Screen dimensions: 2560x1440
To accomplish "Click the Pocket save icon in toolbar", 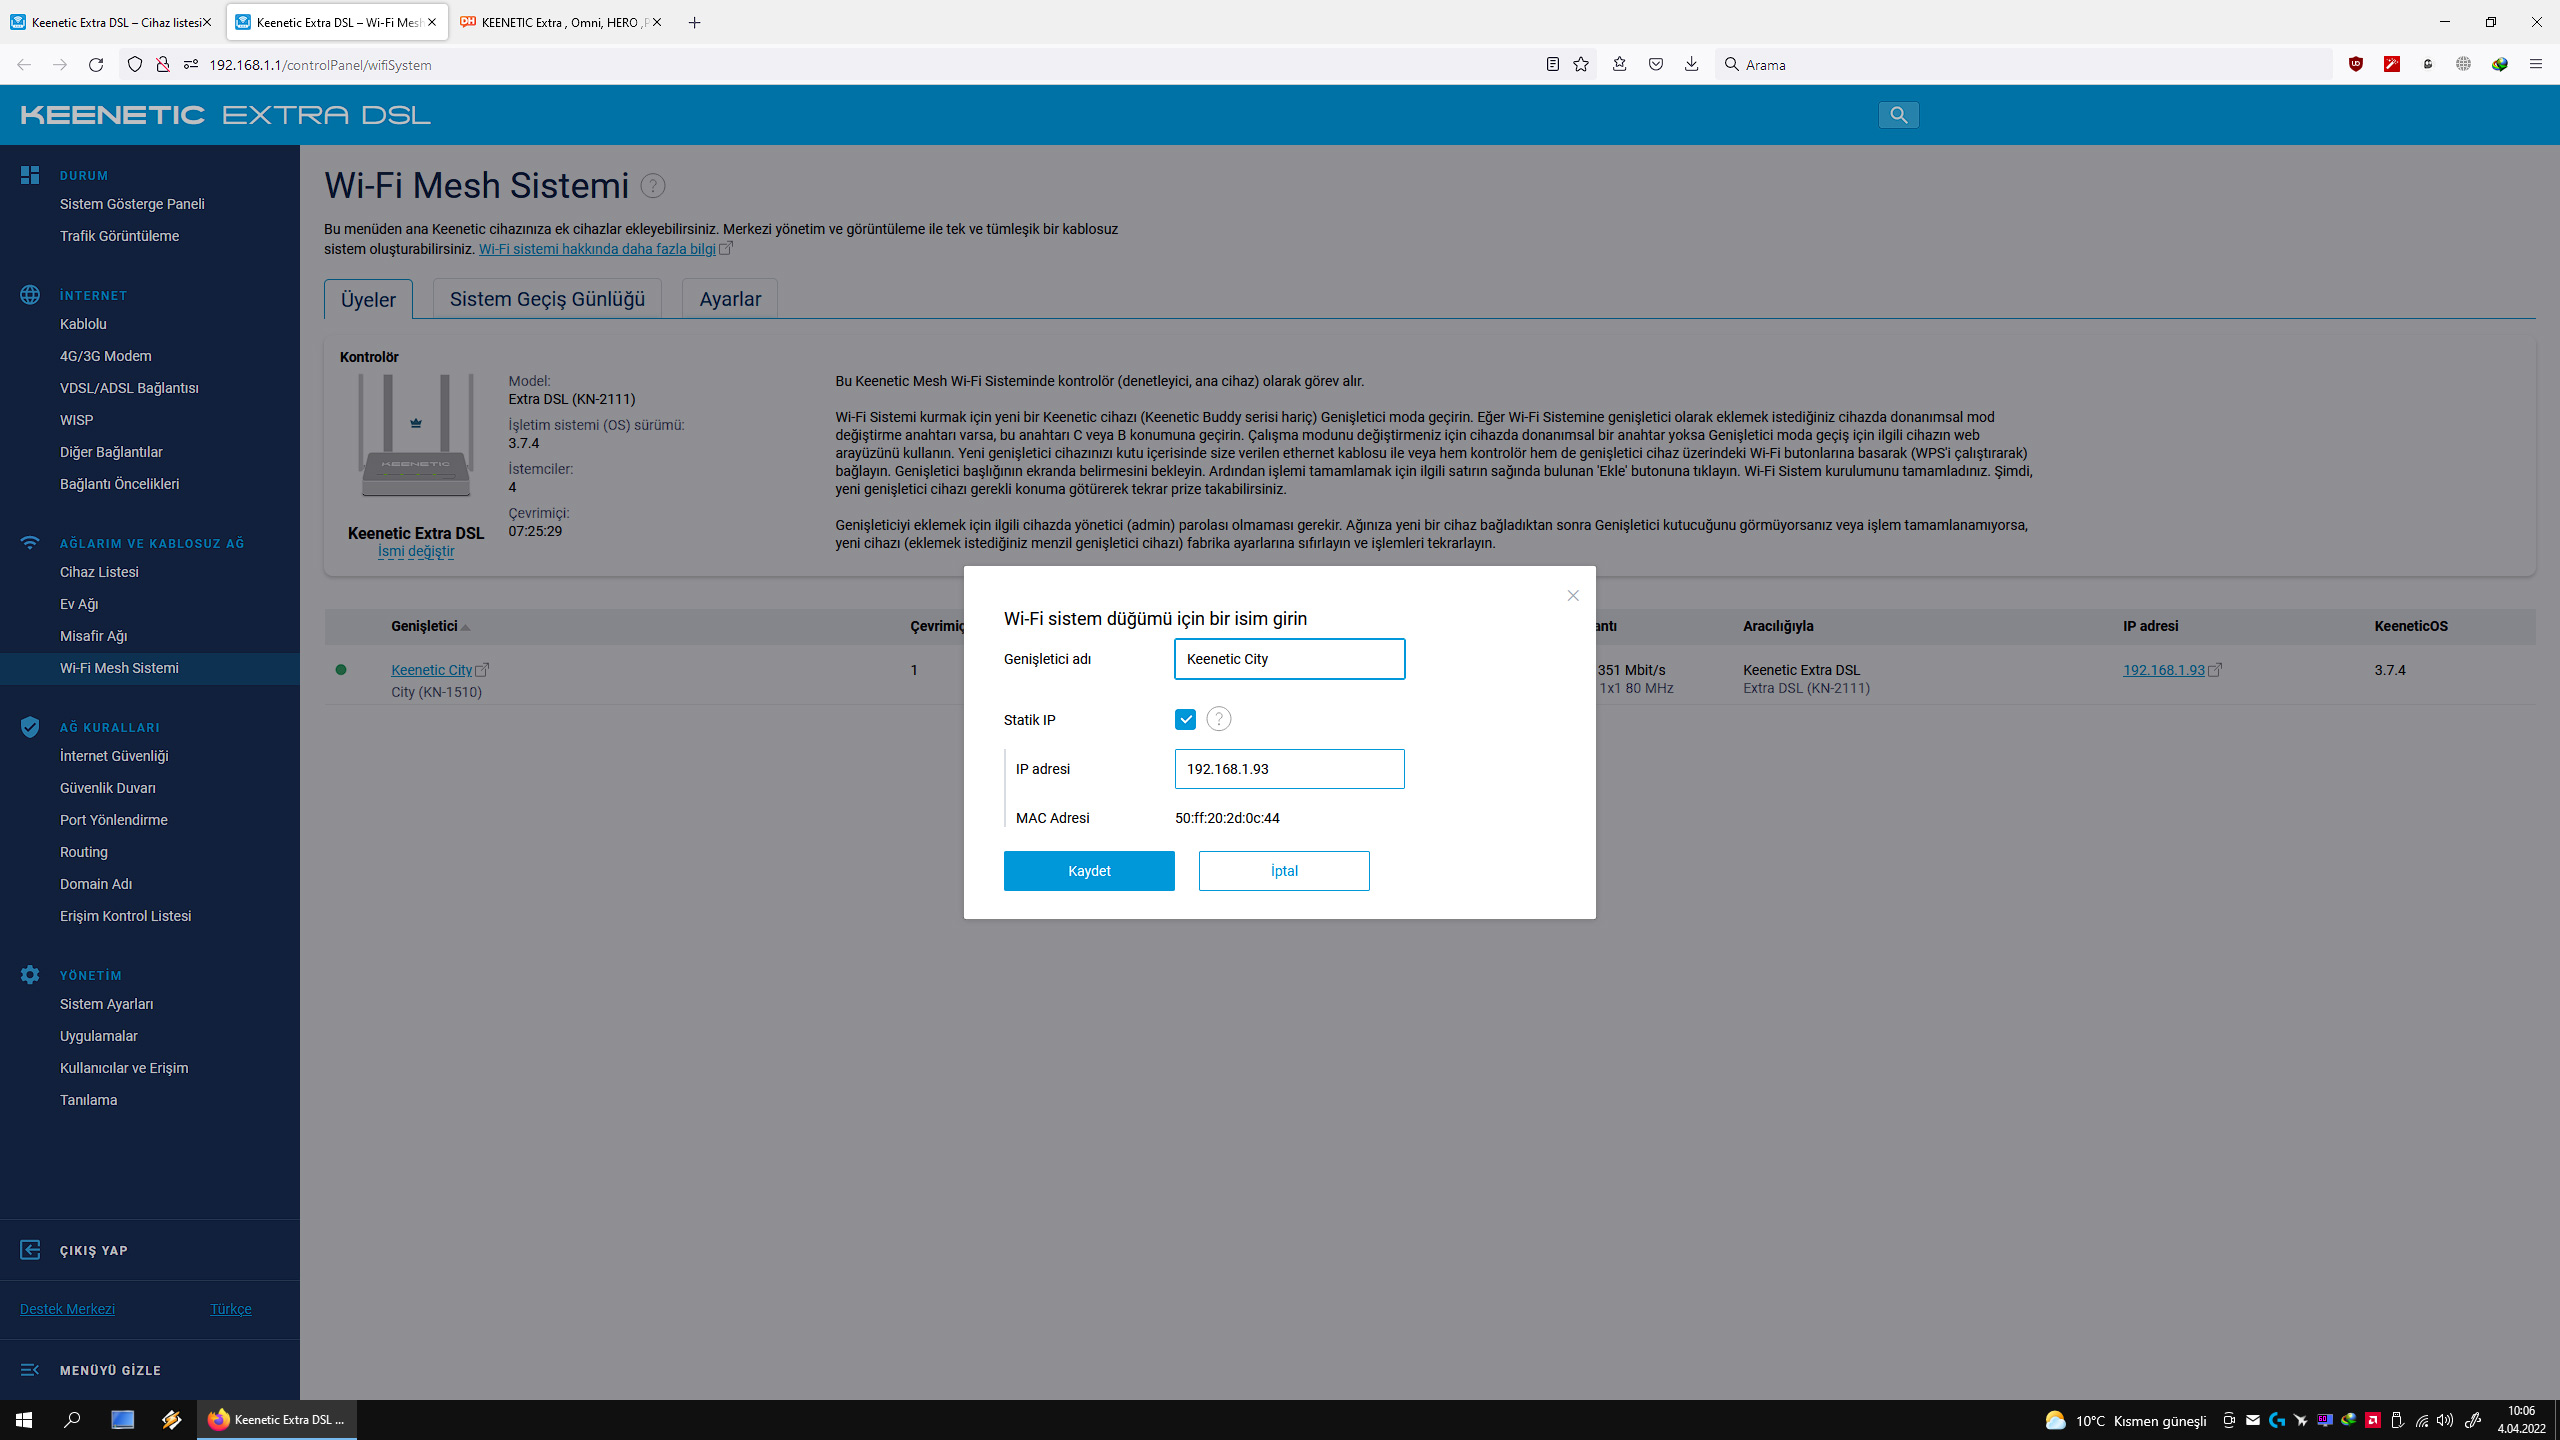I will coord(1656,65).
